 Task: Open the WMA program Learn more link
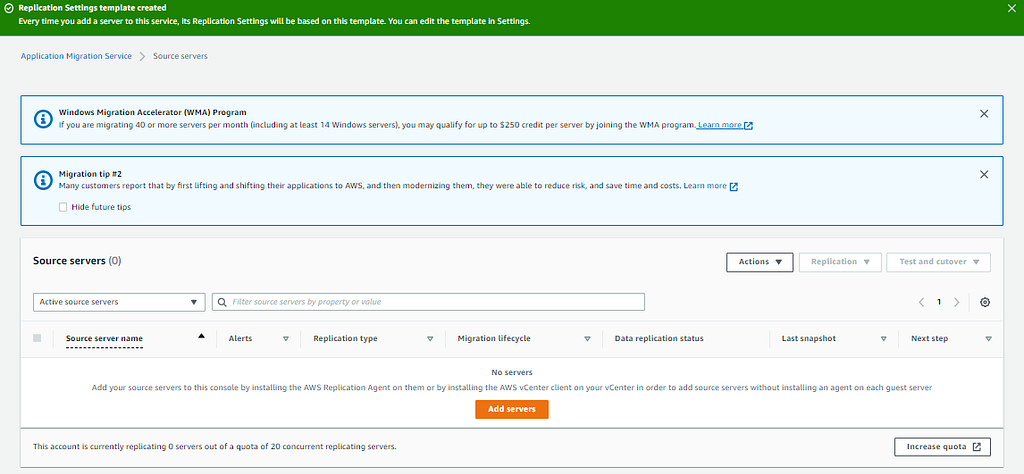point(720,125)
